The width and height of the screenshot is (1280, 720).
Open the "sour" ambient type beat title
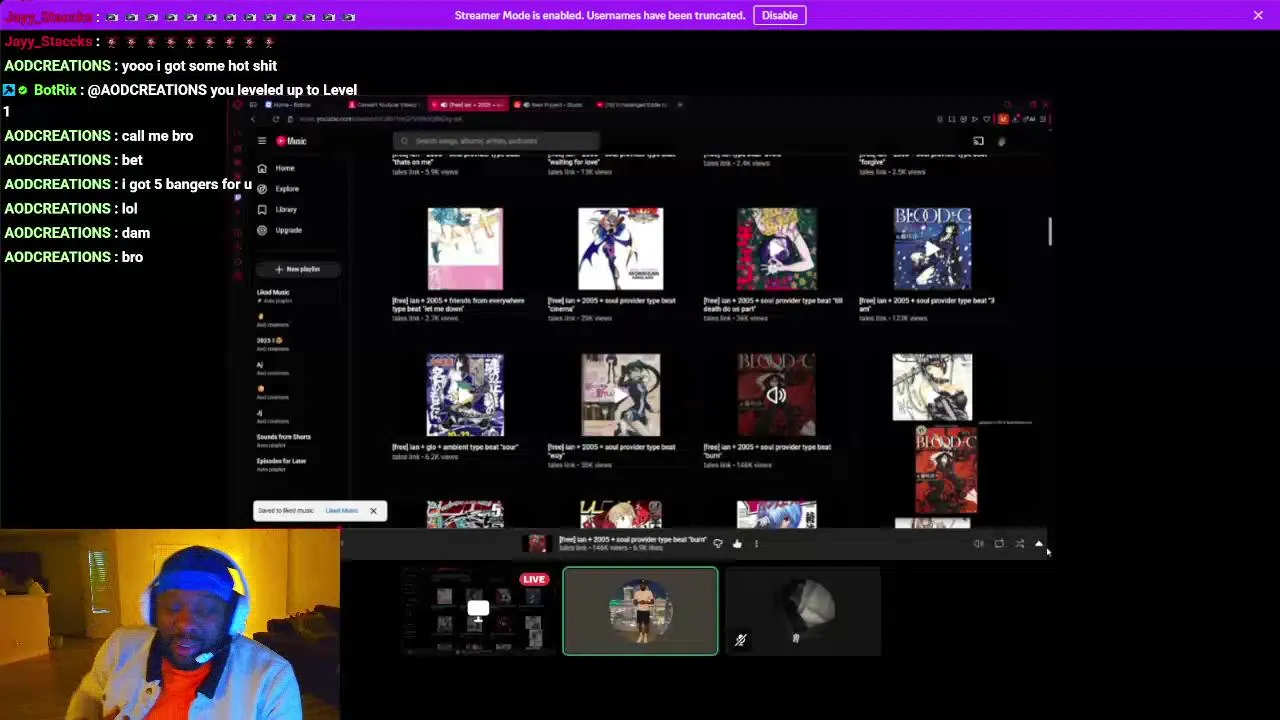point(455,447)
